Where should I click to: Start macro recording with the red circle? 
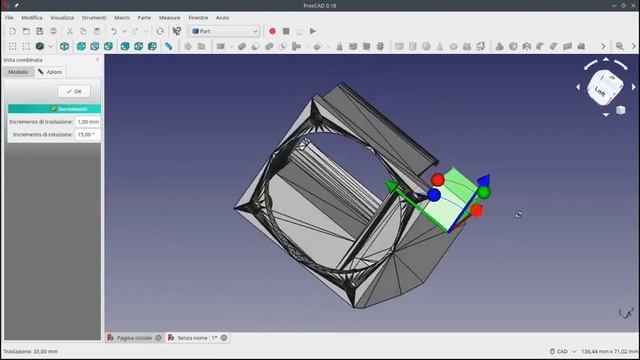click(x=272, y=31)
